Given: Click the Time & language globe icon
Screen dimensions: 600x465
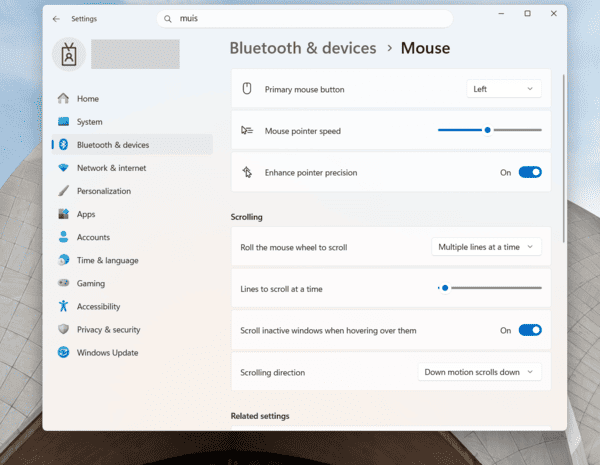Looking at the screenshot, I should pos(64,260).
